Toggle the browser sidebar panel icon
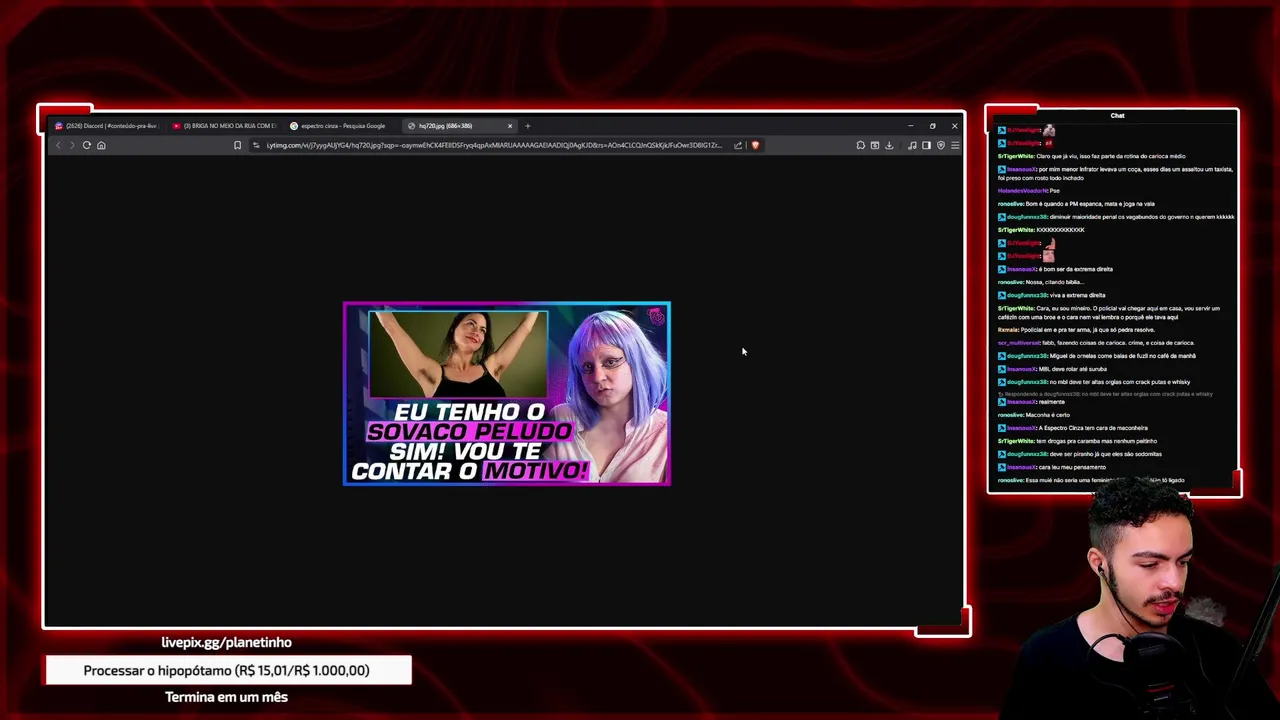Viewport: 1280px width, 720px height. click(x=926, y=145)
